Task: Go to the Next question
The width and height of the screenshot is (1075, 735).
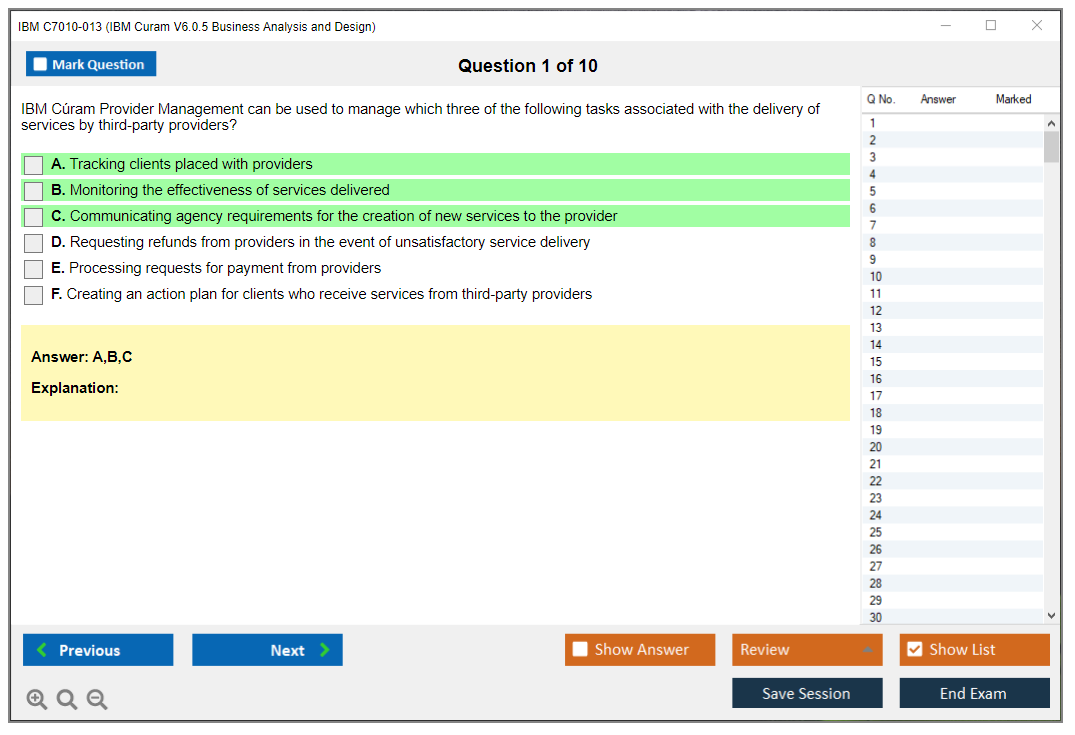Action: [x=267, y=650]
